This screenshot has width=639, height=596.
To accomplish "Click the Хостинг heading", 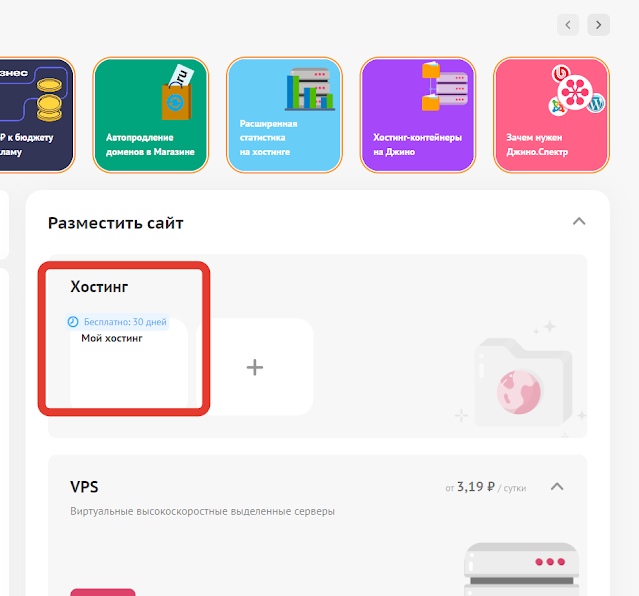I will [99, 287].
